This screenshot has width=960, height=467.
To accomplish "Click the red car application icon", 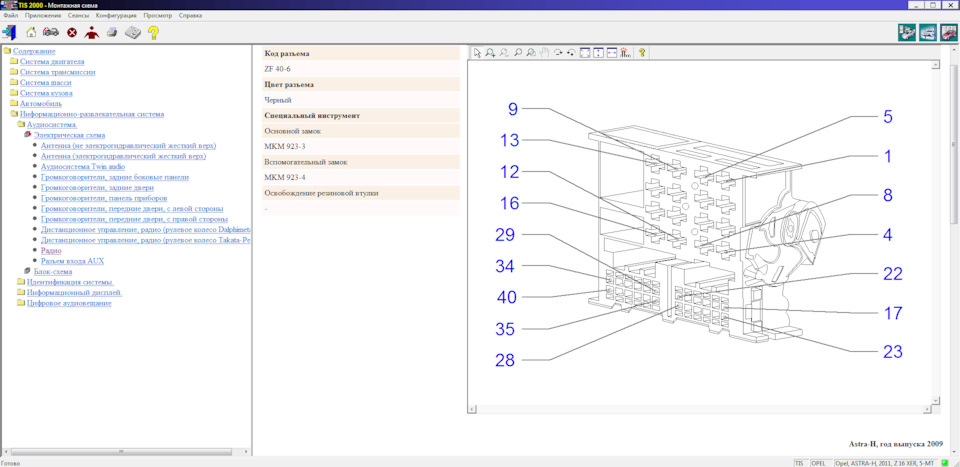I will click(x=947, y=32).
